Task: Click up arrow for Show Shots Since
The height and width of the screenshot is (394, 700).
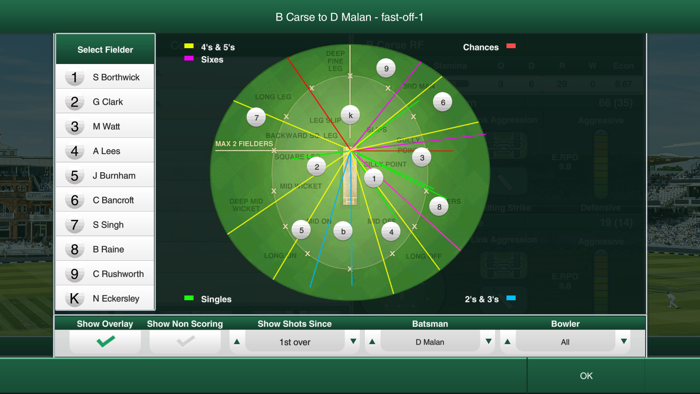Action: tap(237, 342)
